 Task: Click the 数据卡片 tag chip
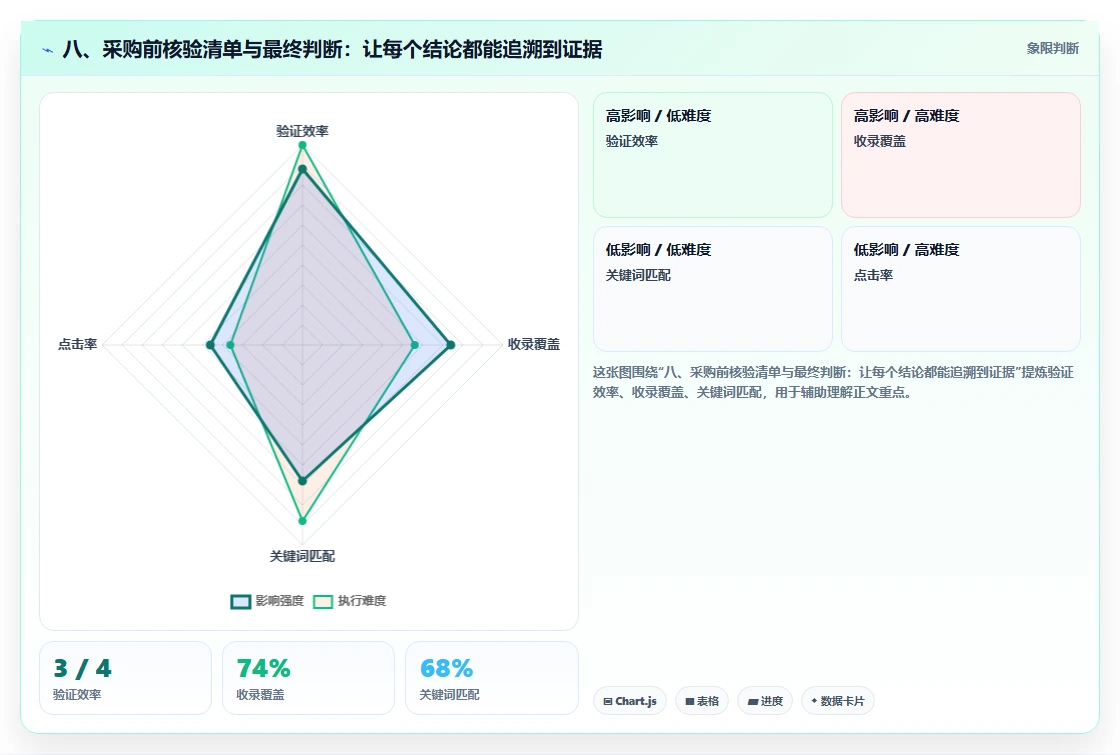pos(837,701)
